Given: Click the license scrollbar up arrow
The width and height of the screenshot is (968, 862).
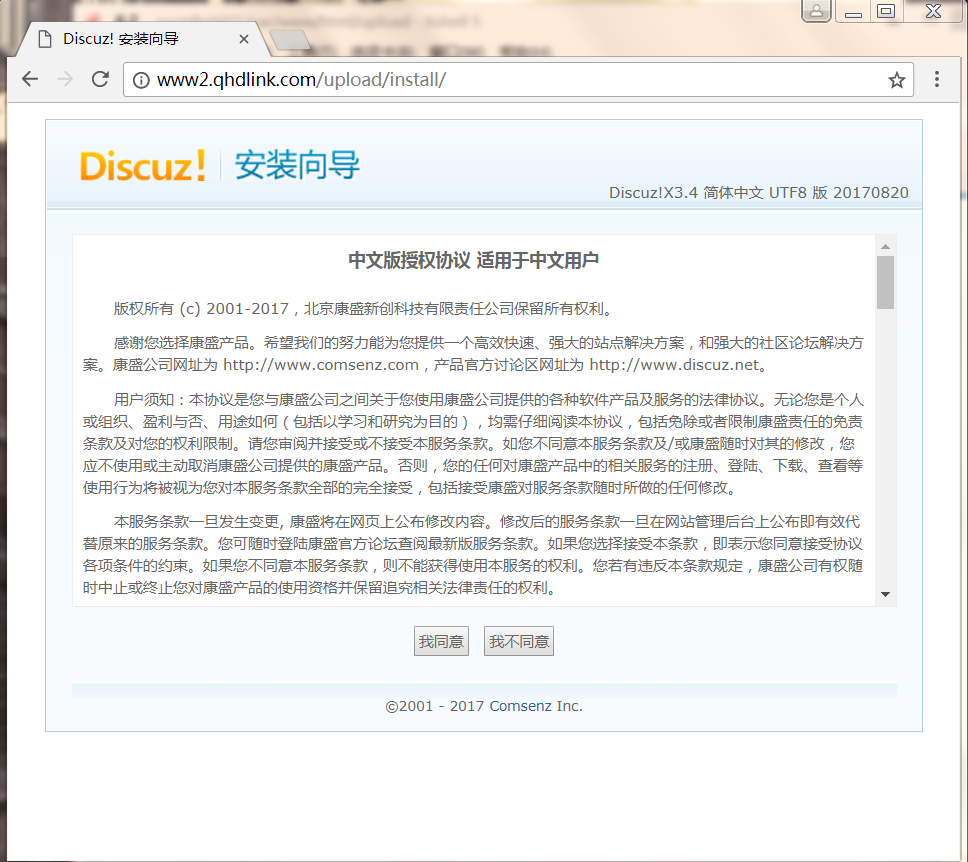Looking at the screenshot, I should pyautogui.click(x=885, y=246).
